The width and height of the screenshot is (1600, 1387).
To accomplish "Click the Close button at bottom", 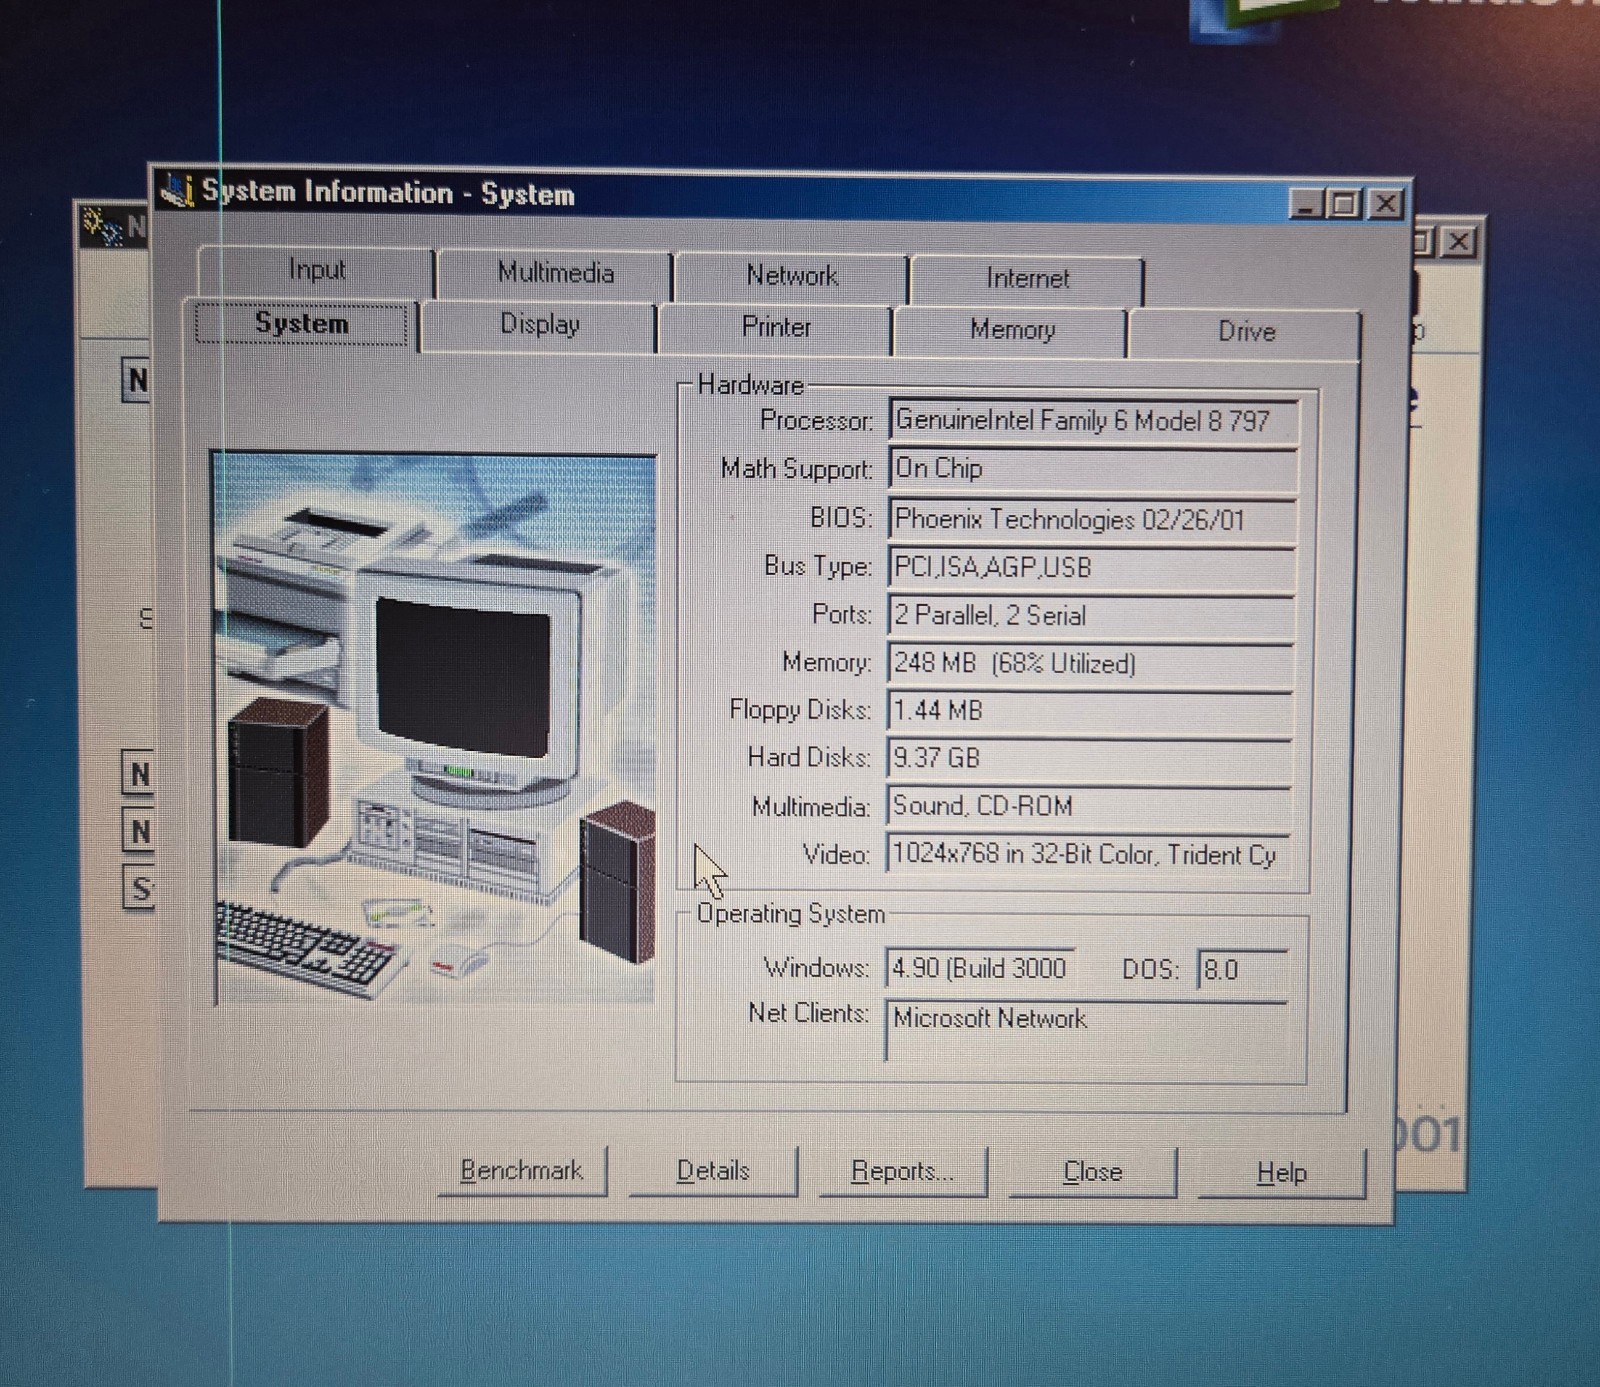I will click(x=1092, y=1173).
